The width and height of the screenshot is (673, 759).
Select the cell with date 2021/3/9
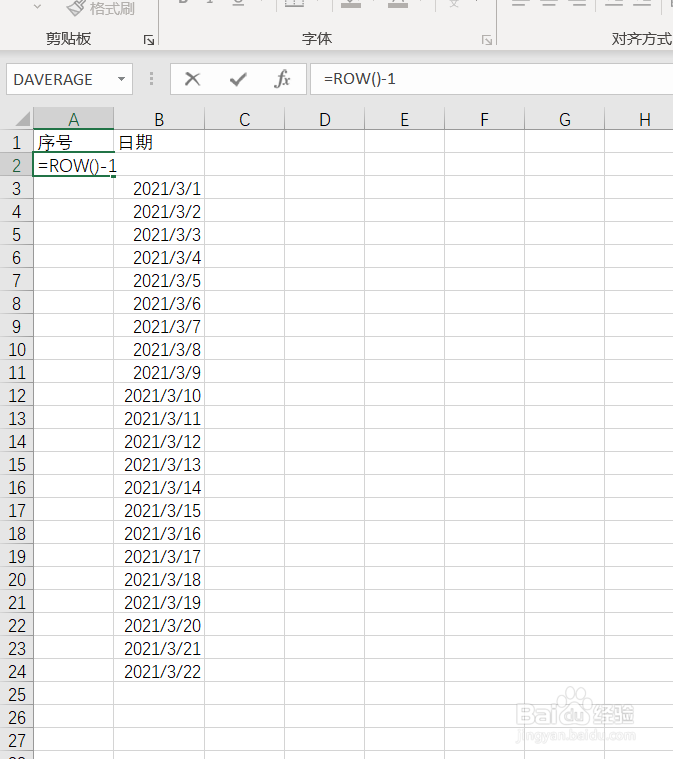click(x=159, y=372)
